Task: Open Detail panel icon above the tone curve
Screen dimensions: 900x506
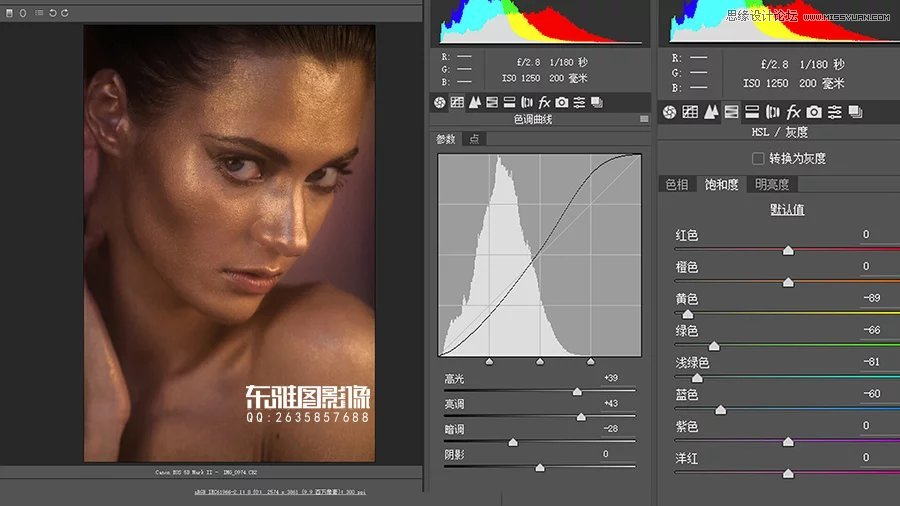Action: (x=475, y=102)
